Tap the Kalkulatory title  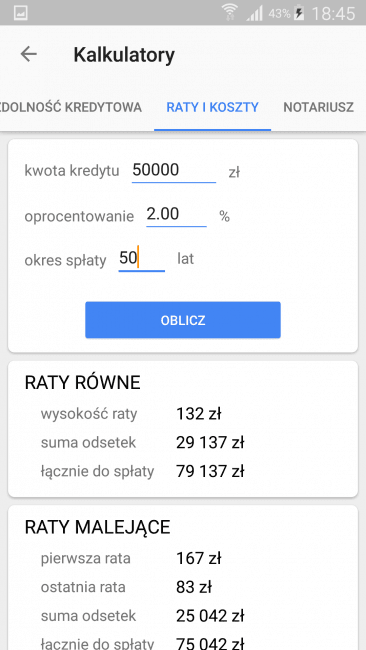coord(124,55)
